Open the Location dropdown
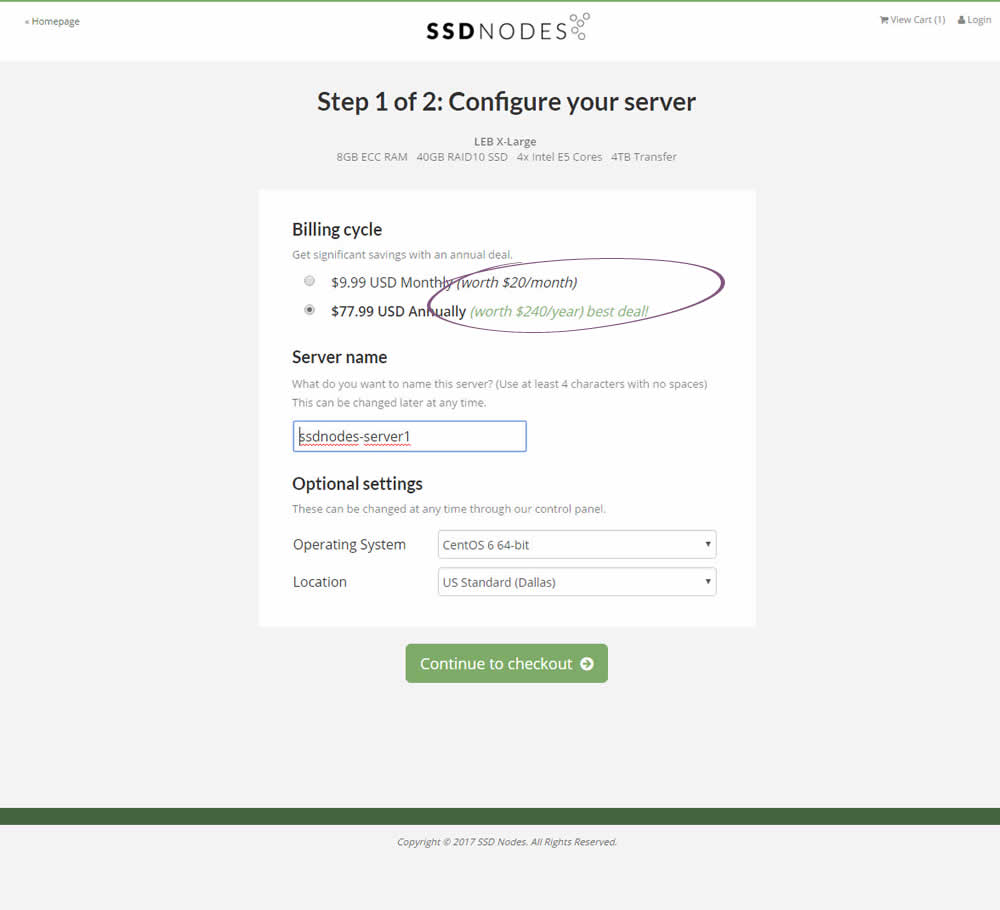 (x=576, y=582)
